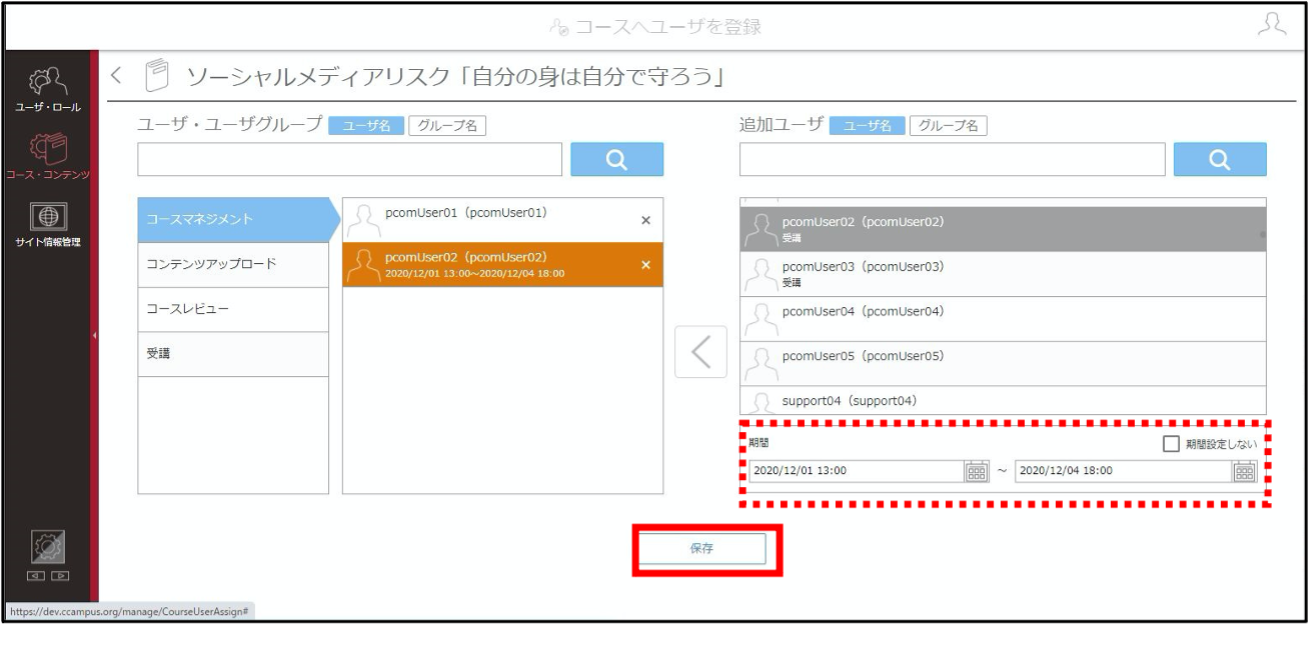
Task: Select グループ名 filter under ユーザ・ユーザグループ
Action: (447, 126)
